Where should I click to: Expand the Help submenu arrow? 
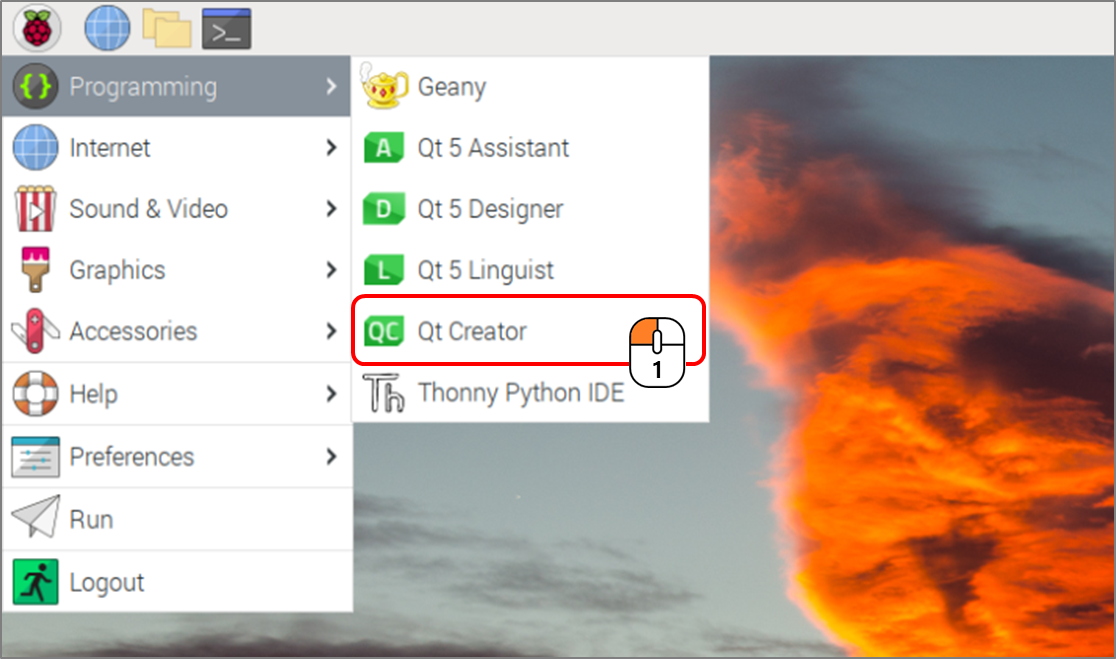[x=331, y=394]
